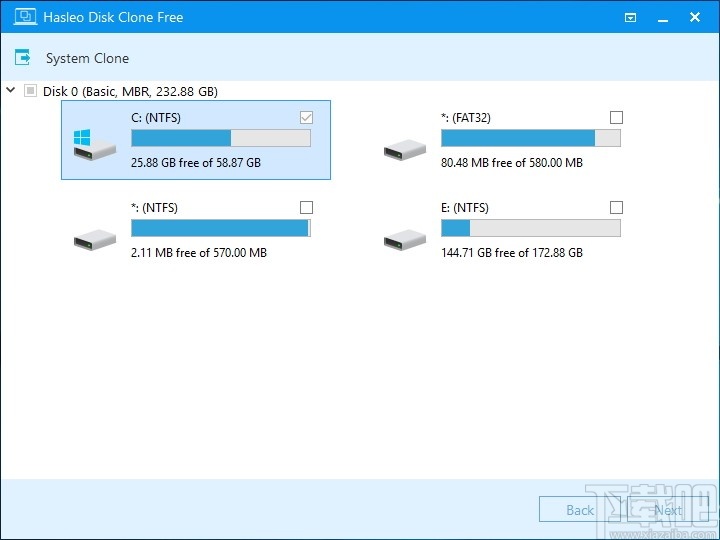Click the *: (NTFS) label
This screenshot has width=720, height=540.
pos(154,208)
